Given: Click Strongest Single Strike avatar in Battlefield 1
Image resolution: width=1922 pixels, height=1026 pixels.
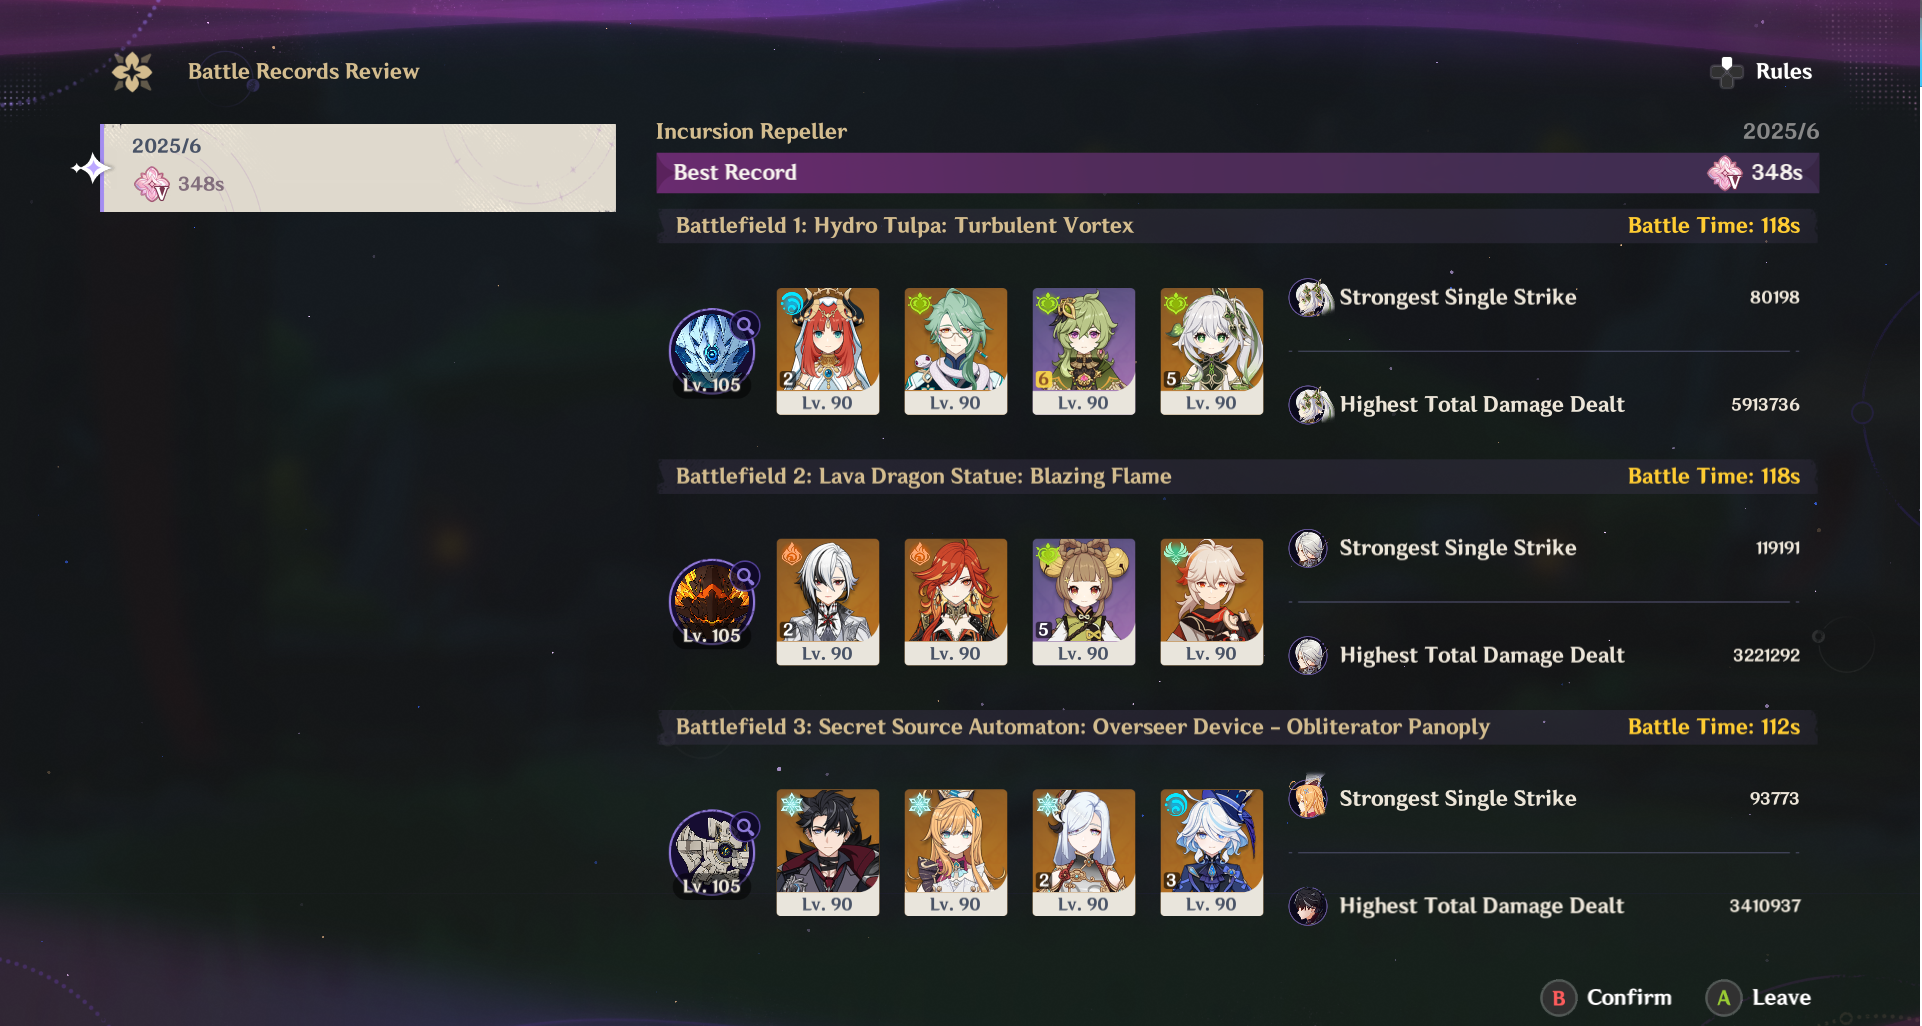Looking at the screenshot, I should pyautogui.click(x=1310, y=298).
